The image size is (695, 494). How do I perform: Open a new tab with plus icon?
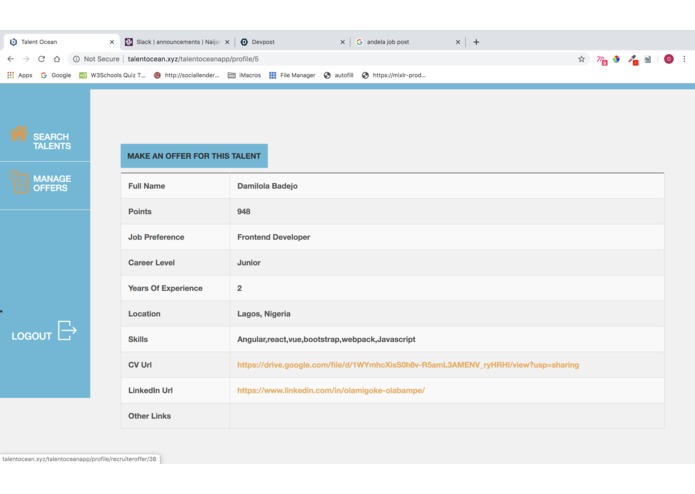pyautogui.click(x=476, y=42)
